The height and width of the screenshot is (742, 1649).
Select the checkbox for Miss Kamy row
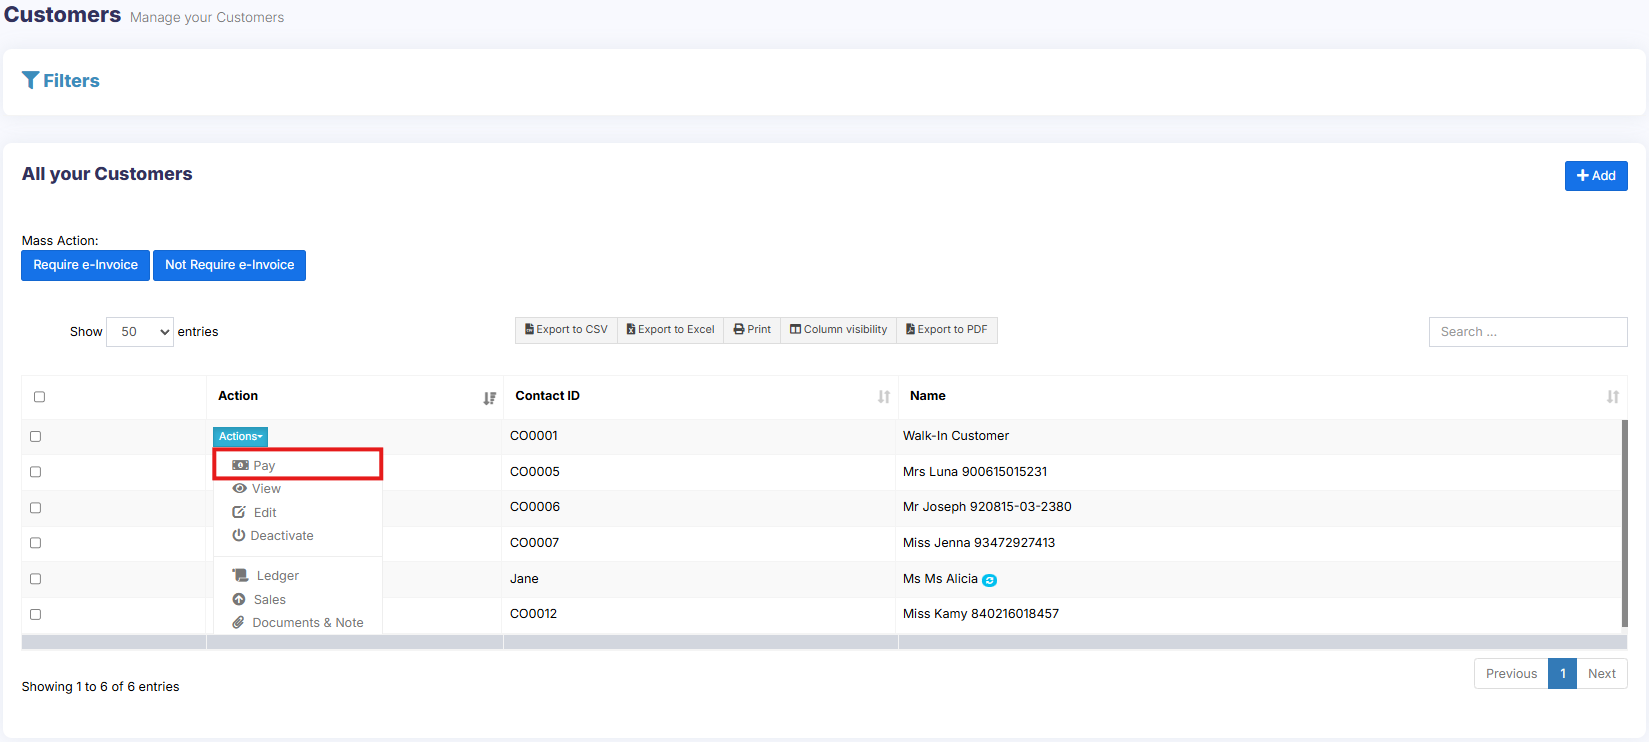click(x=36, y=615)
